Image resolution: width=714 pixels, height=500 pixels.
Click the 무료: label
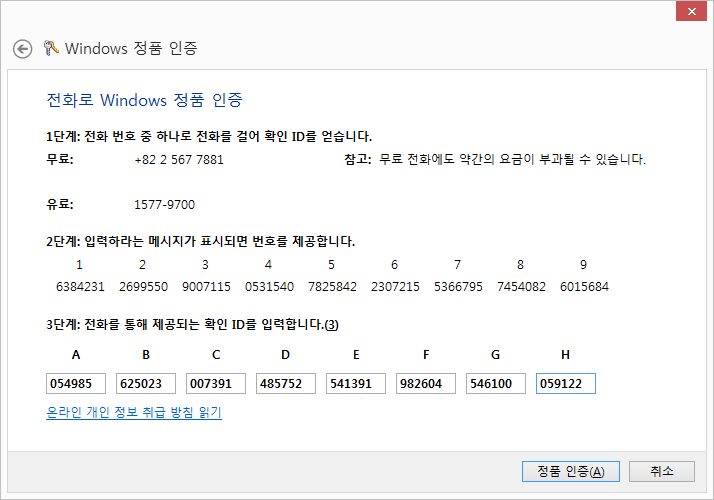coord(60,159)
